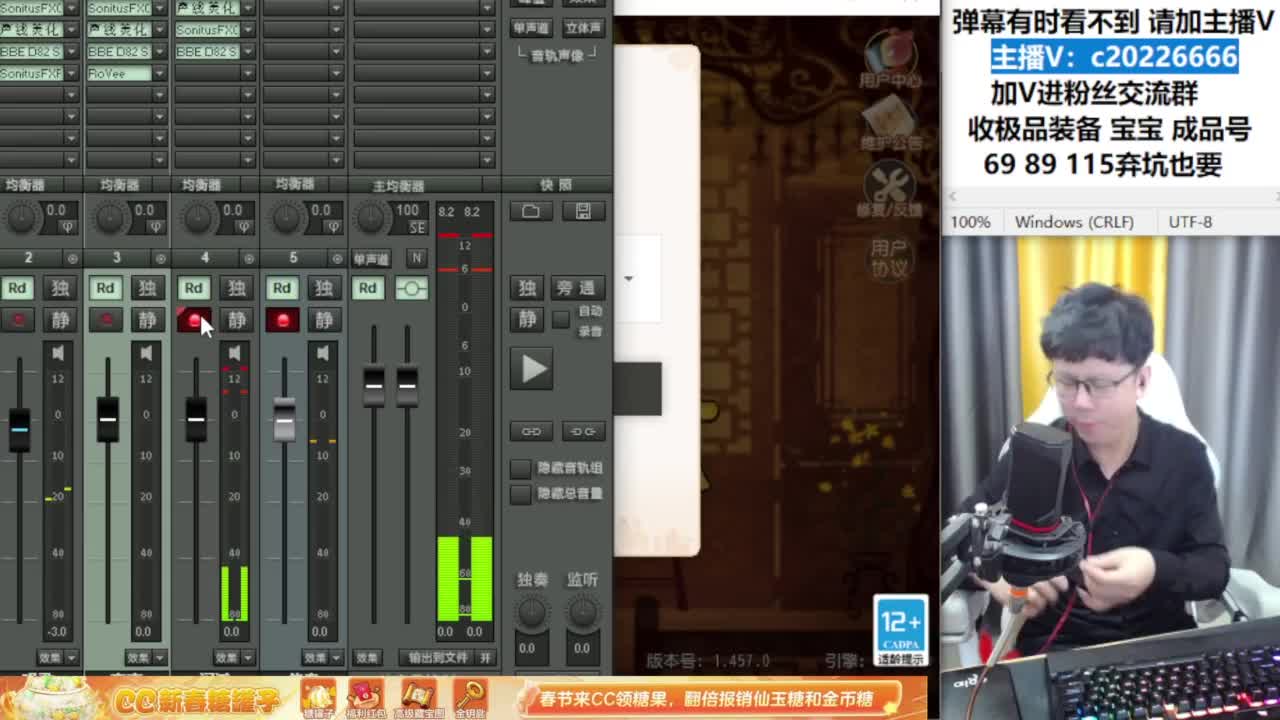Open 用户中心 in the game launcher
Viewport: 1280px width, 720px height.
(890, 59)
